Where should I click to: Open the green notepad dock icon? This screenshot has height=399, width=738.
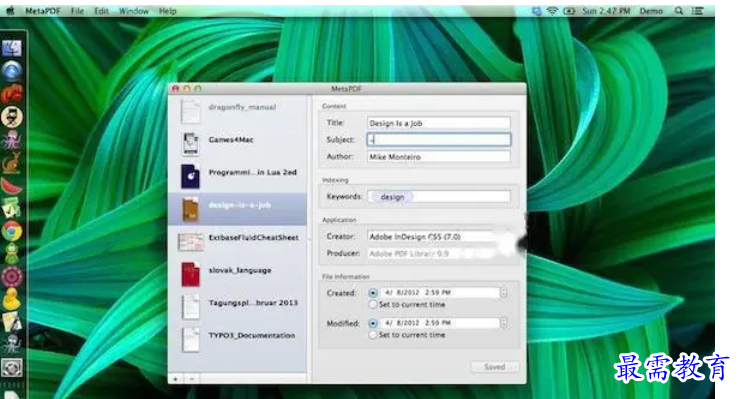(x=12, y=208)
